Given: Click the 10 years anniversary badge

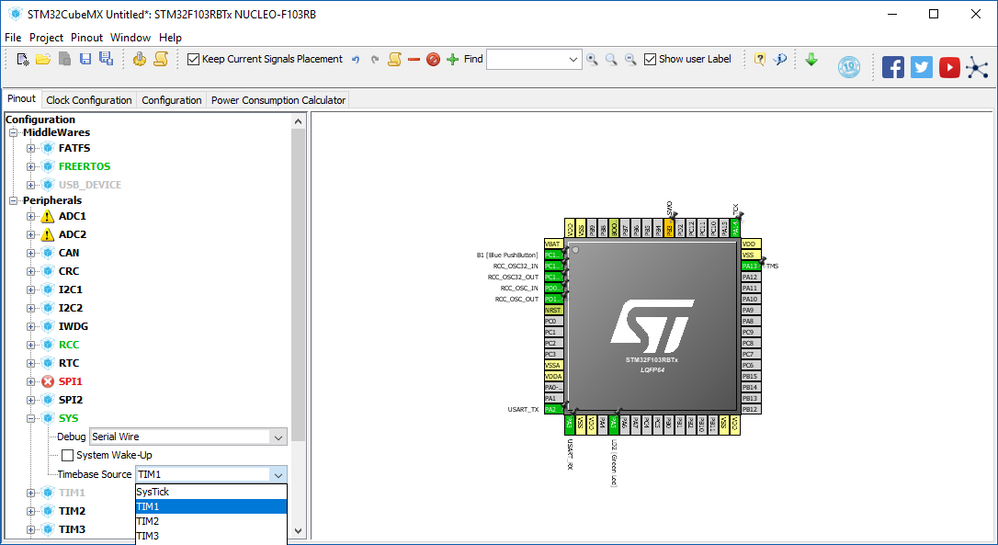Looking at the screenshot, I should click(x=849, y=67).
